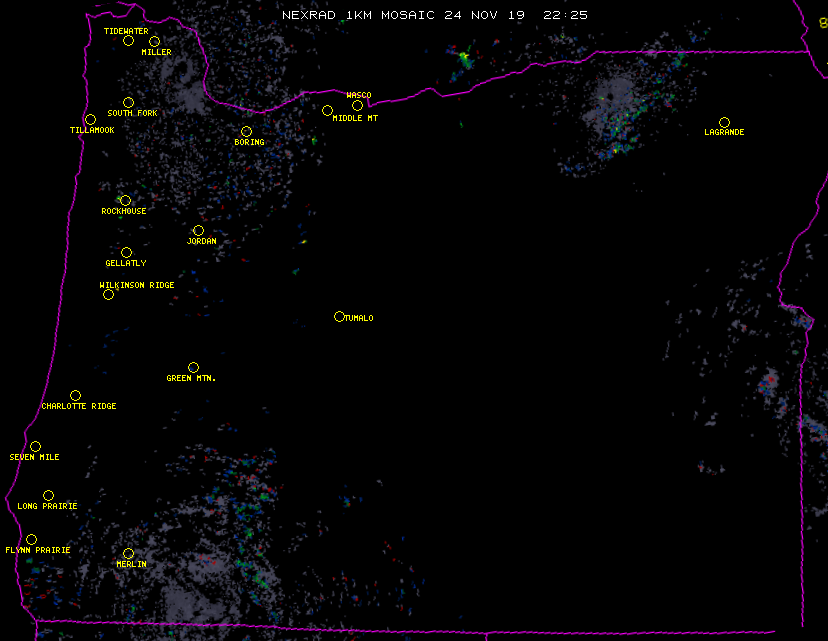Screen dimensions: 828x641
Task: Click the Tidewater station circle marker
Action: point(128,41)
